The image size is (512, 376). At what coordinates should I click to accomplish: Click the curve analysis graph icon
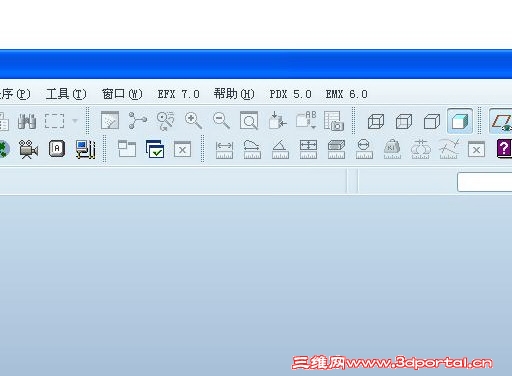click(x=449, y=149)
